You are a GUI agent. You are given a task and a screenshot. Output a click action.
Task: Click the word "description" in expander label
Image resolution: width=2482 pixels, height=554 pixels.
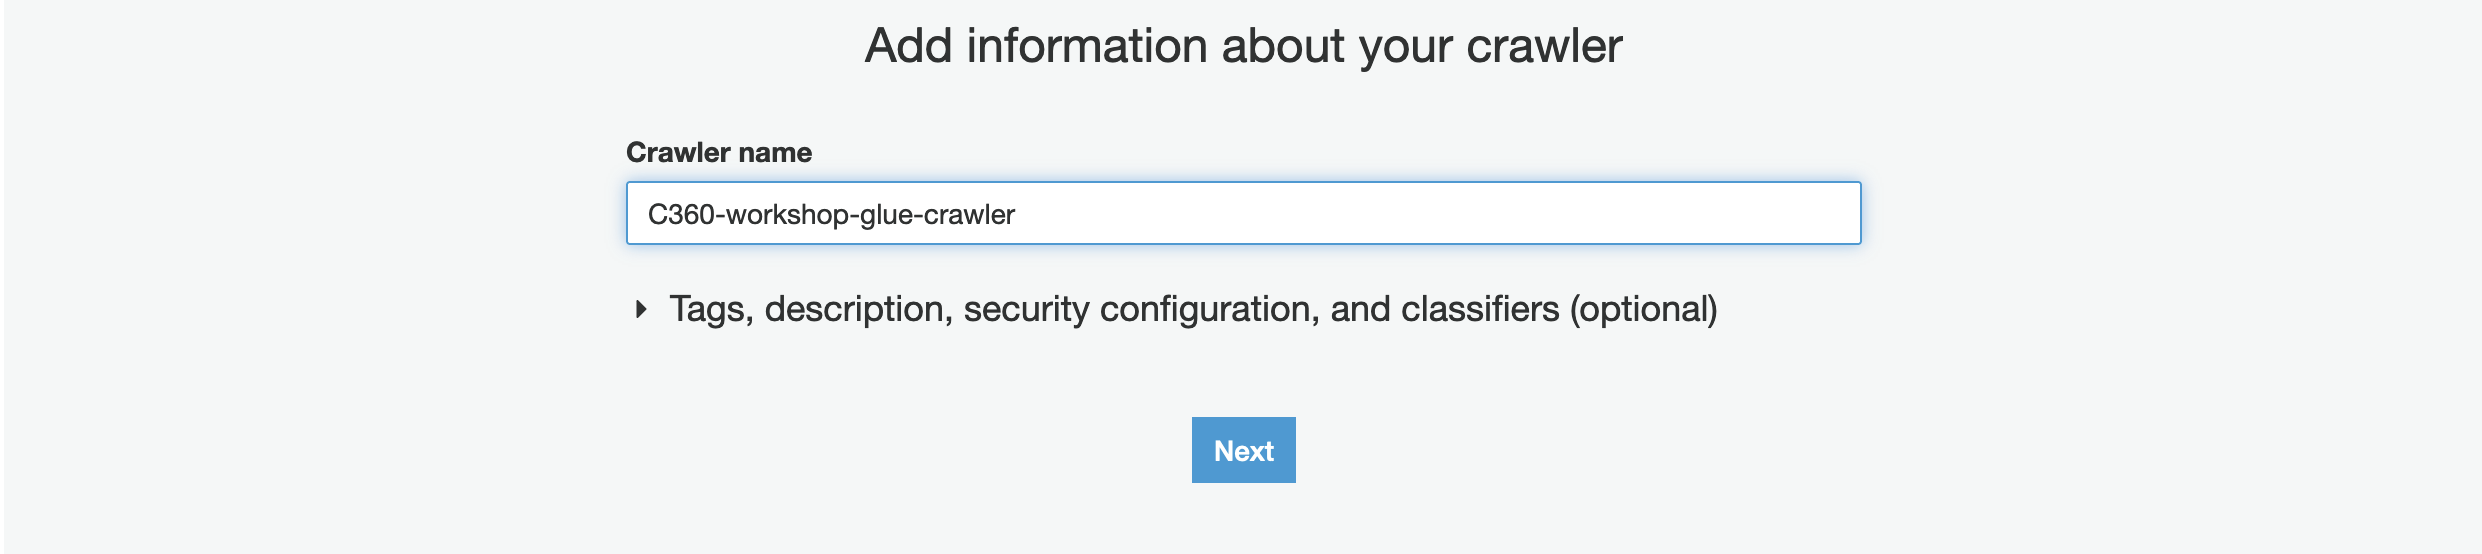point(854,309)
